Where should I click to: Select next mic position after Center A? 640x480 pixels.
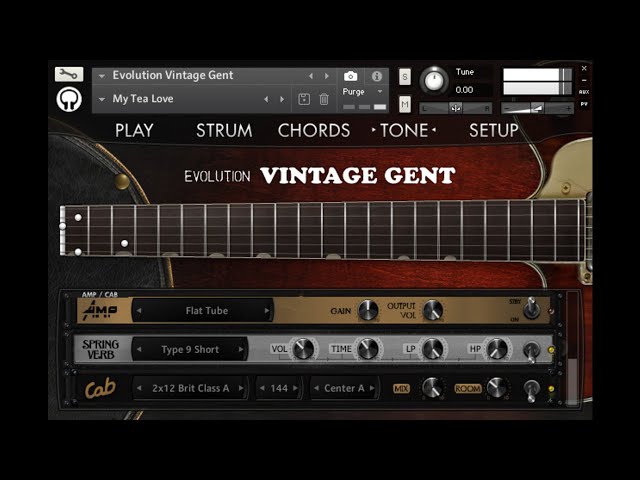pos(372,388)
